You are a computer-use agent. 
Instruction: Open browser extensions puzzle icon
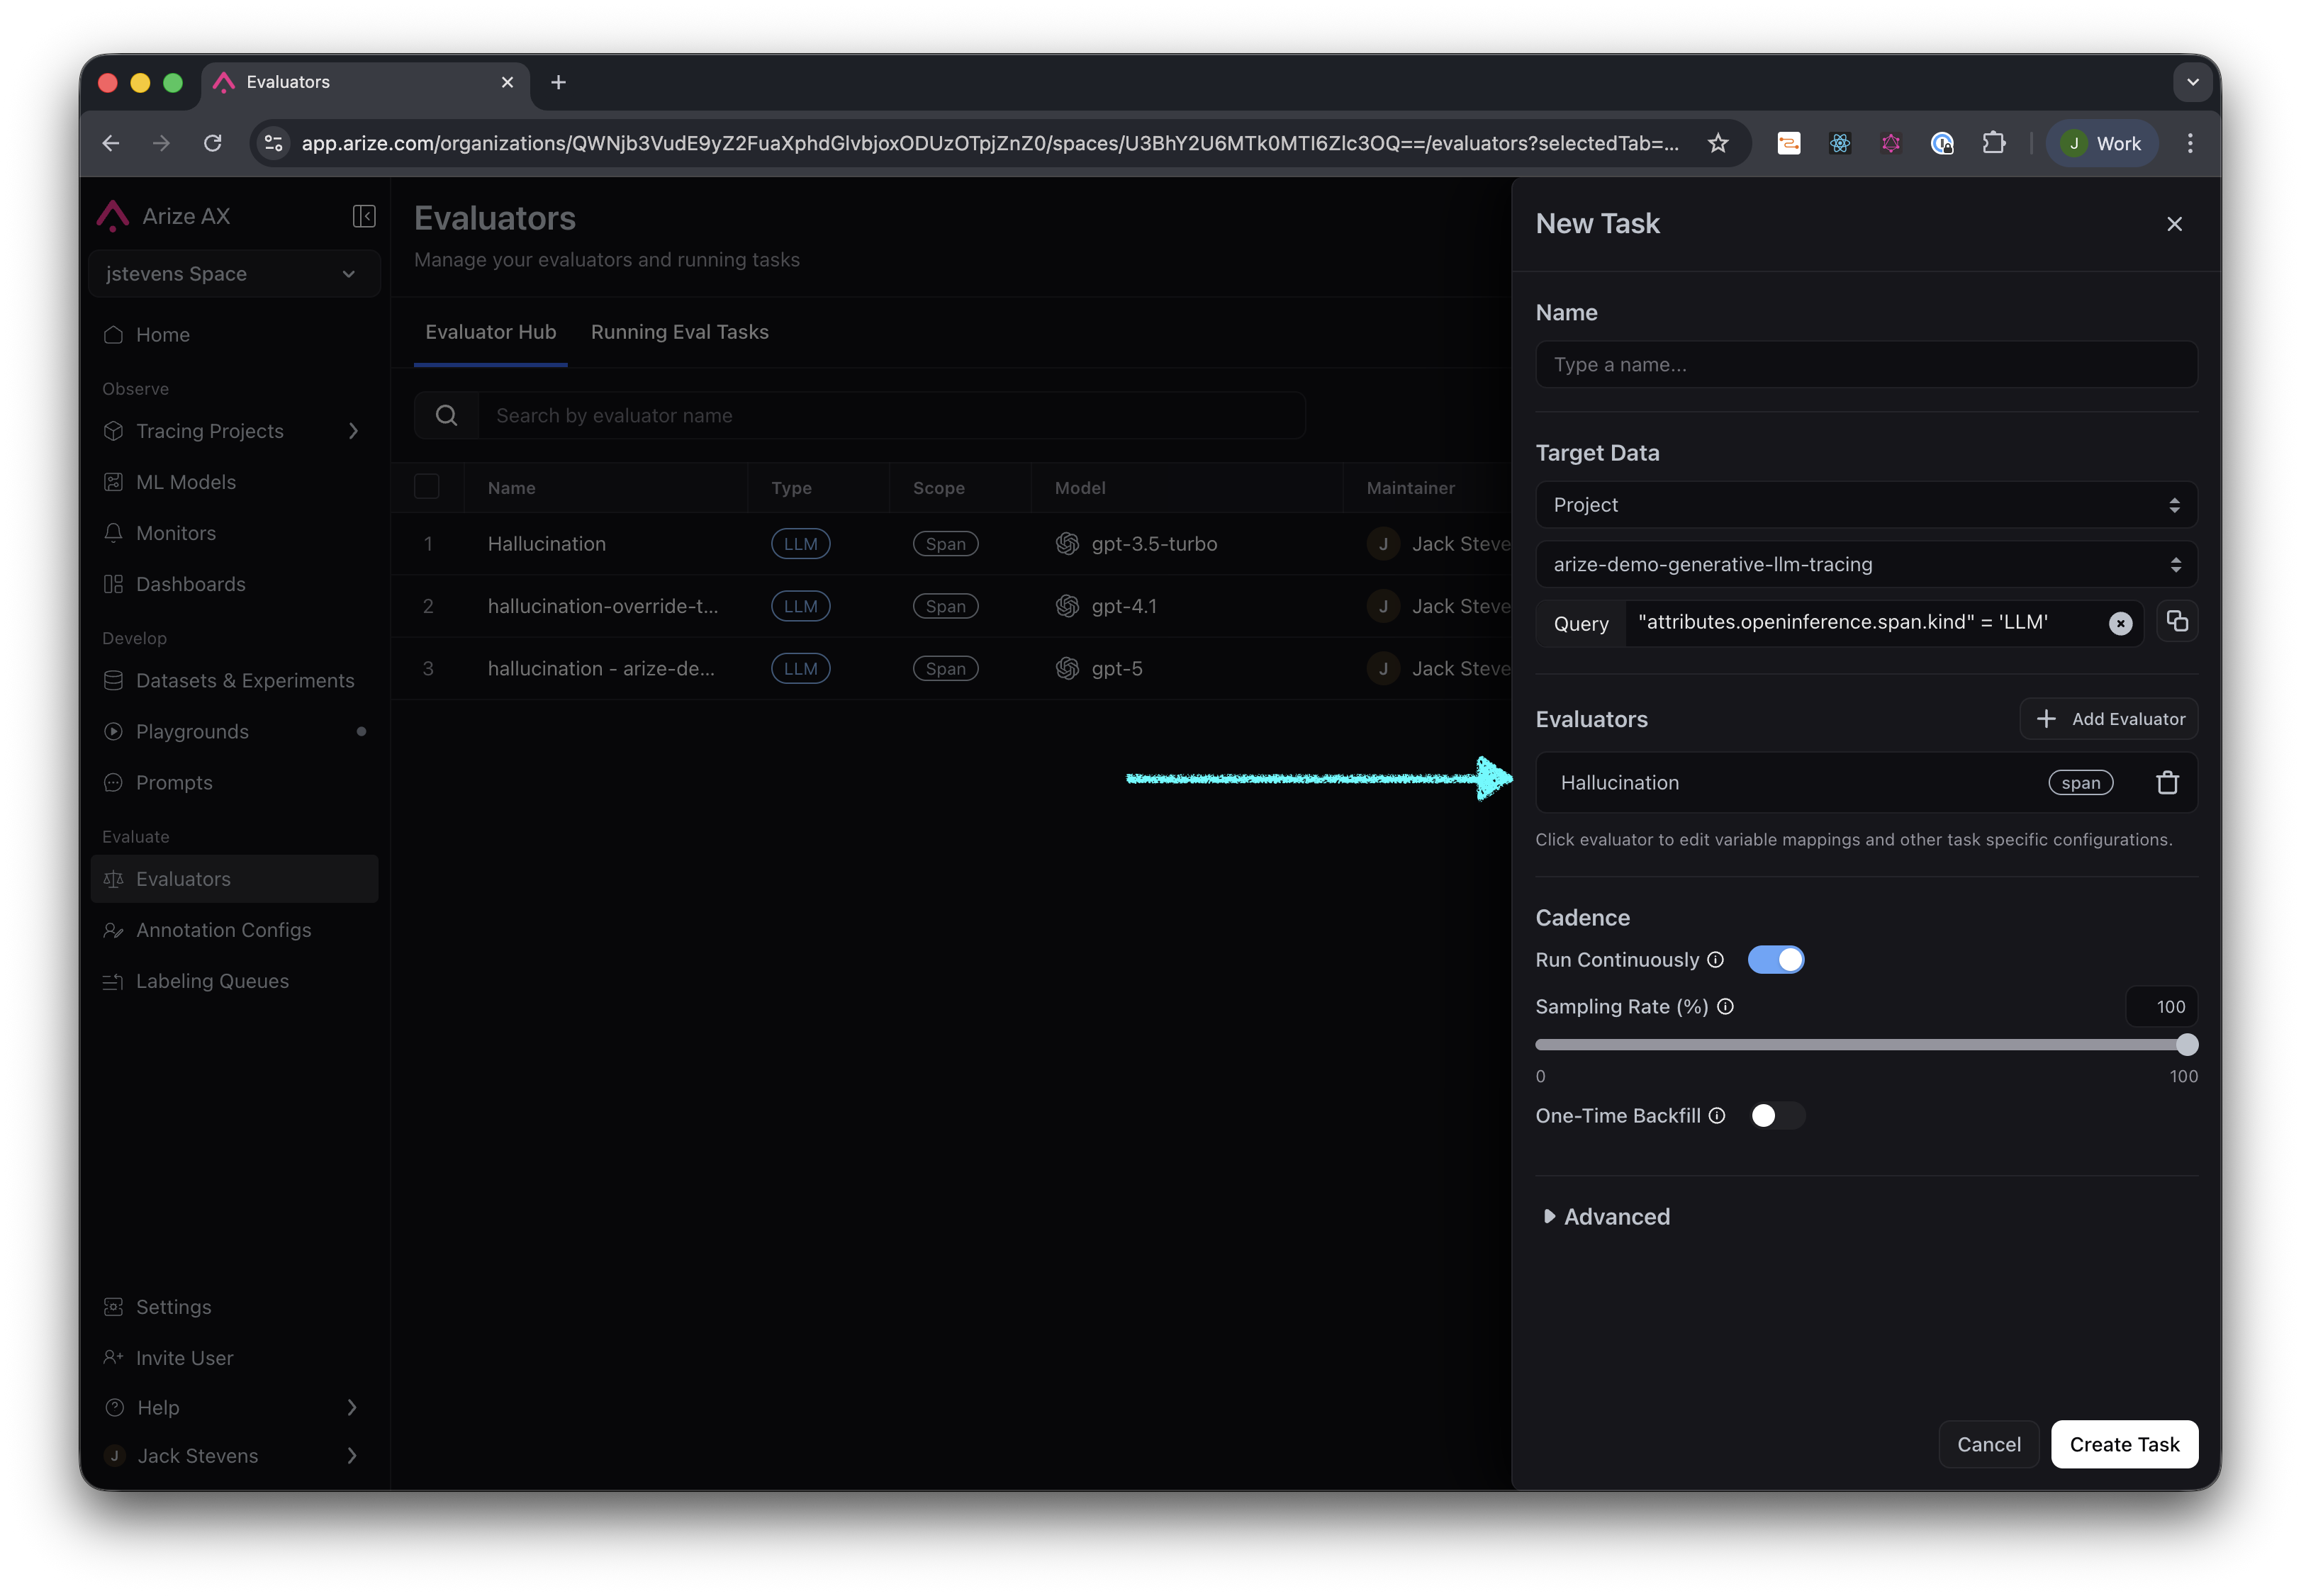[x=1993, y=143]
